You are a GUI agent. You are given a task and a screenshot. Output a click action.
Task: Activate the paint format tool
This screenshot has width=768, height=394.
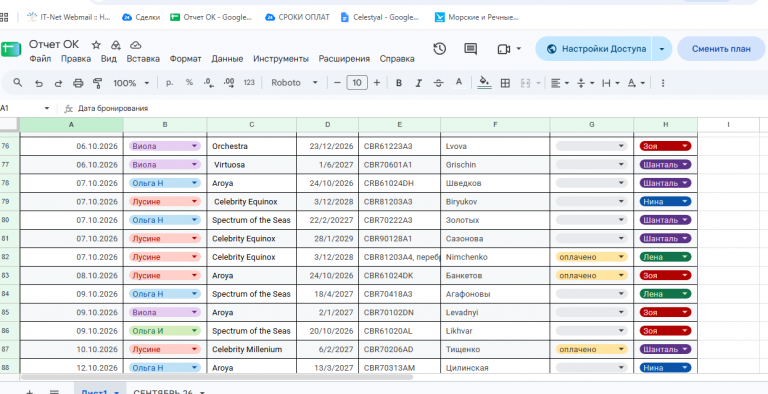pos(97,83)
